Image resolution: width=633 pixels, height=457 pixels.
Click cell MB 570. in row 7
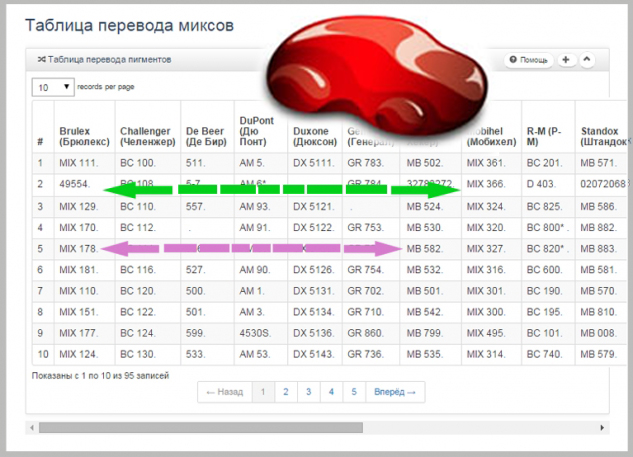[x=599, y=291]
